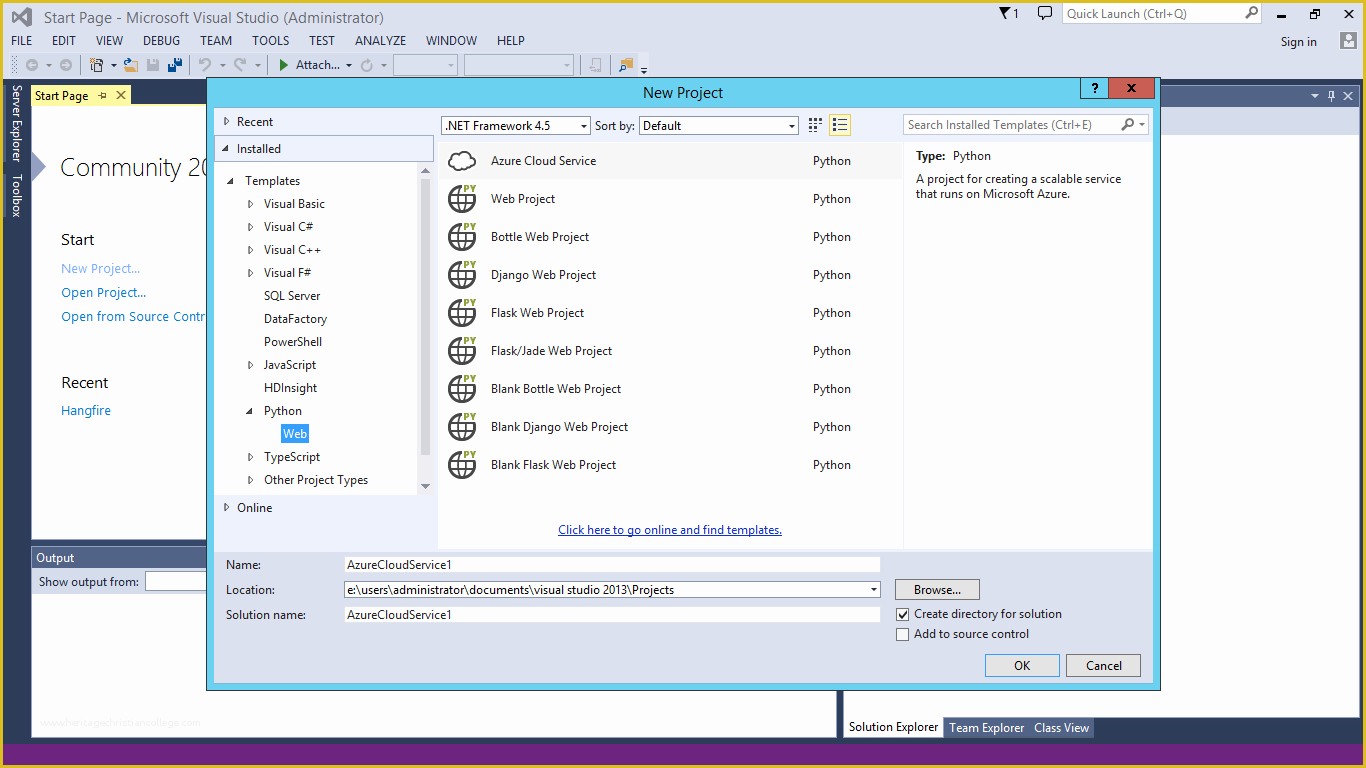
Task: Click the Browse button
Action: click(x=937, y=590)
